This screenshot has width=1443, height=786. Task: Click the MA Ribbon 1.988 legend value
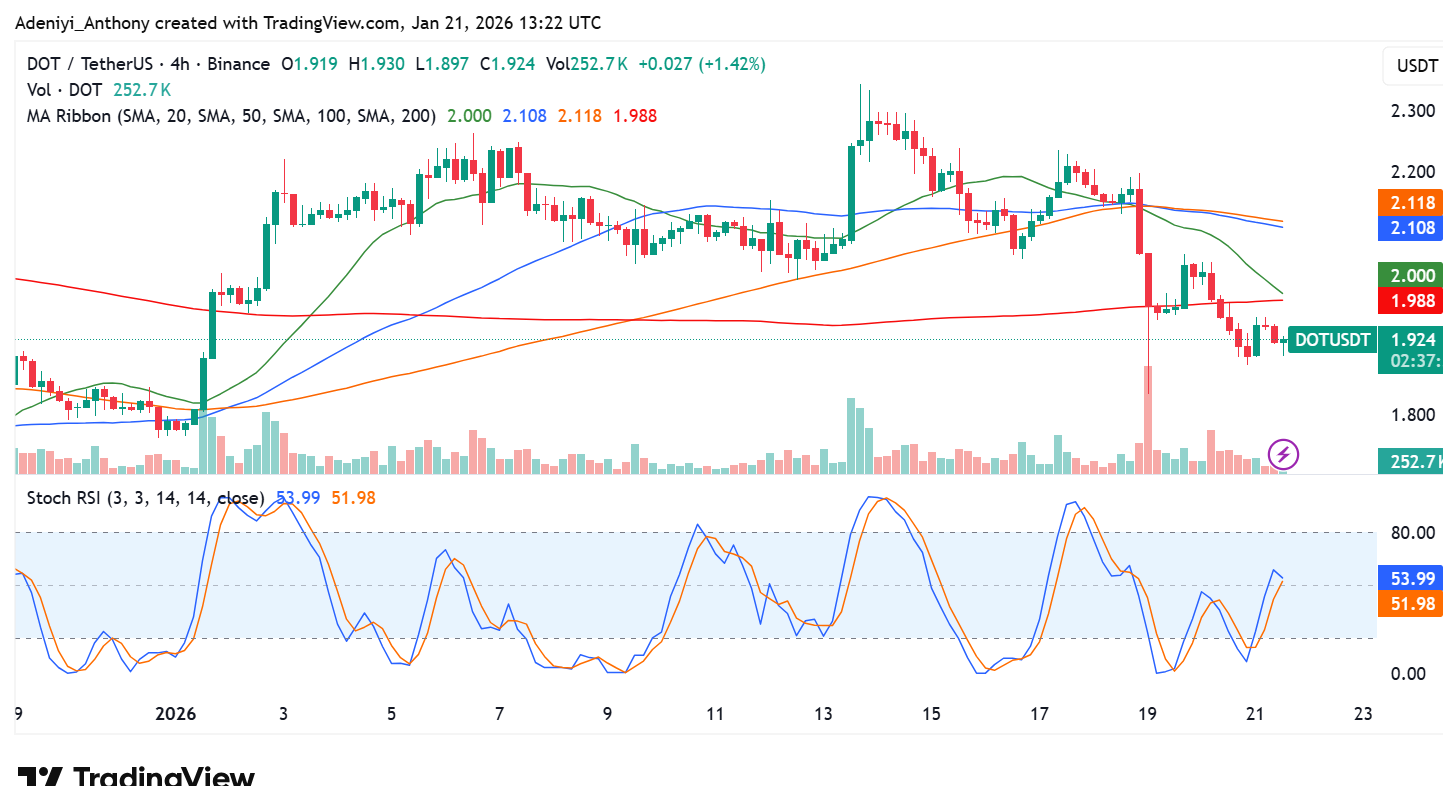635,116
